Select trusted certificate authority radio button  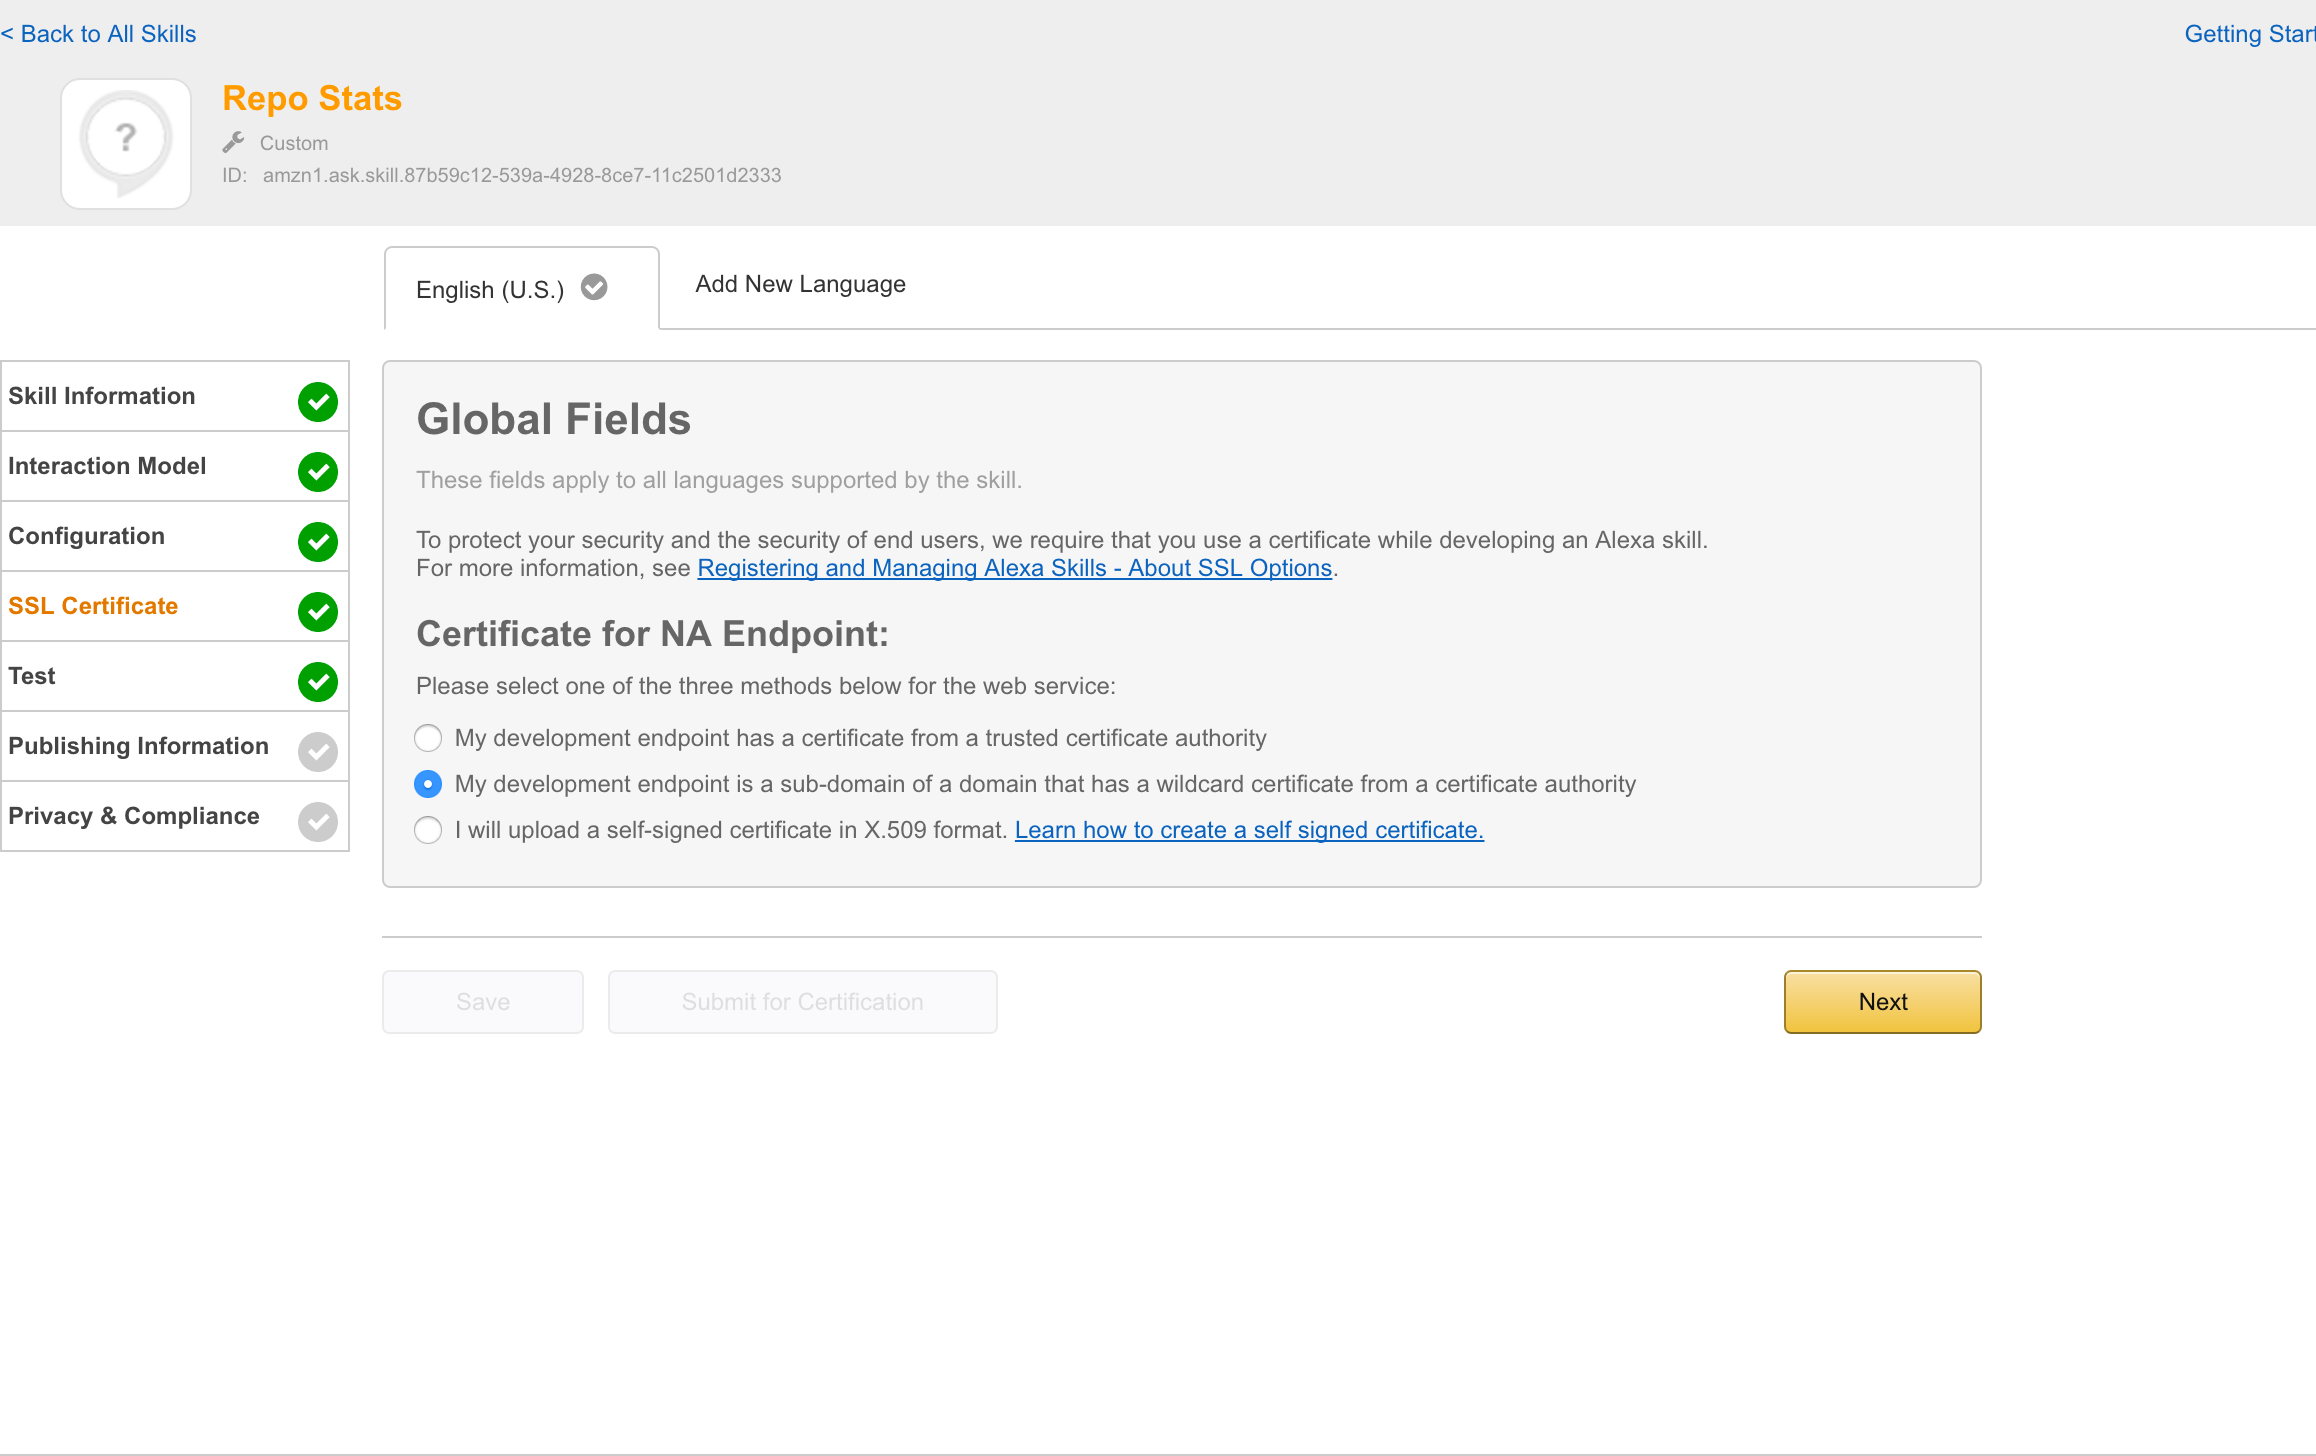[429, 738]
